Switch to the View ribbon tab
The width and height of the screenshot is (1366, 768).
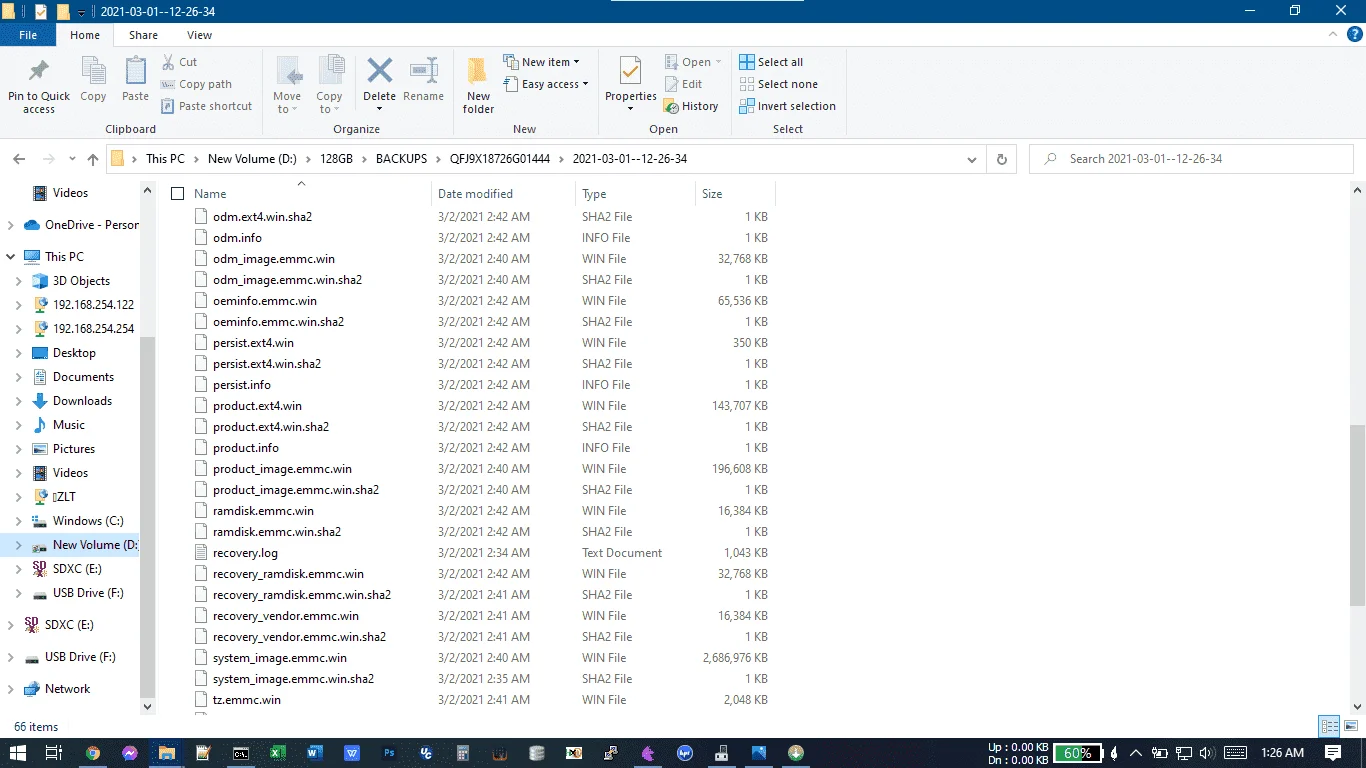coord(199,35)
